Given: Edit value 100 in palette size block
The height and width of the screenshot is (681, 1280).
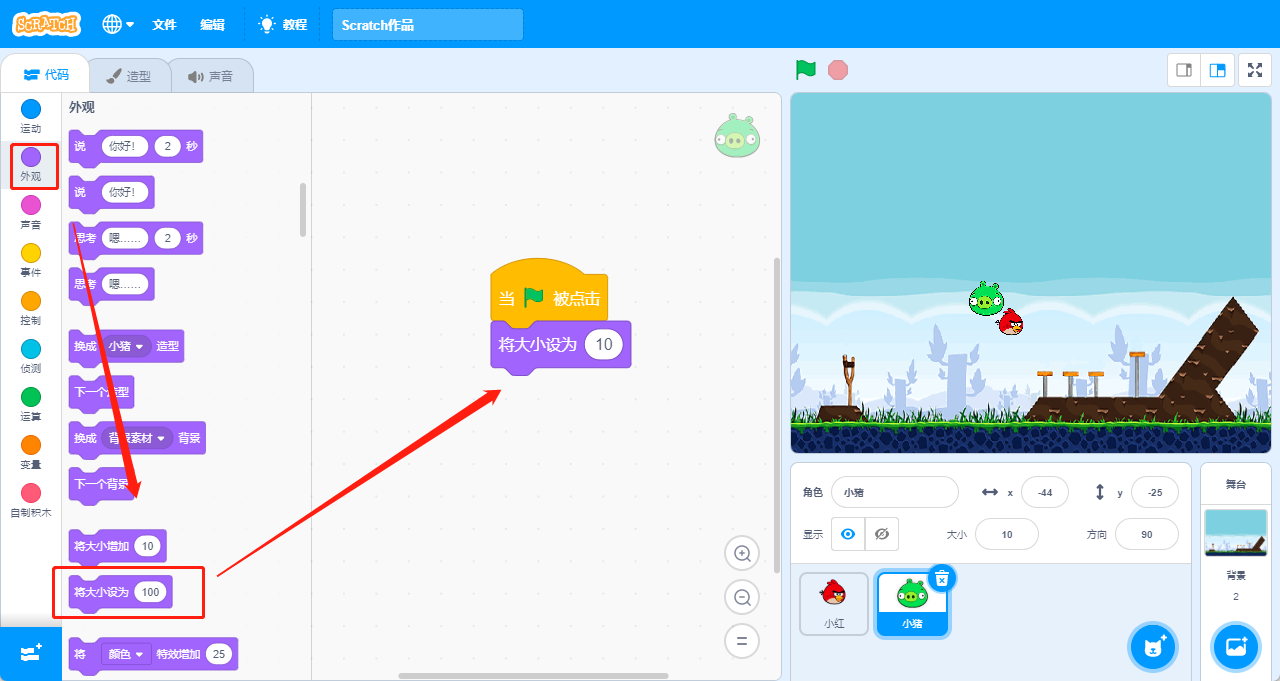Looking at the screenshot, I should pyautogui.click(x=150, y=592).
